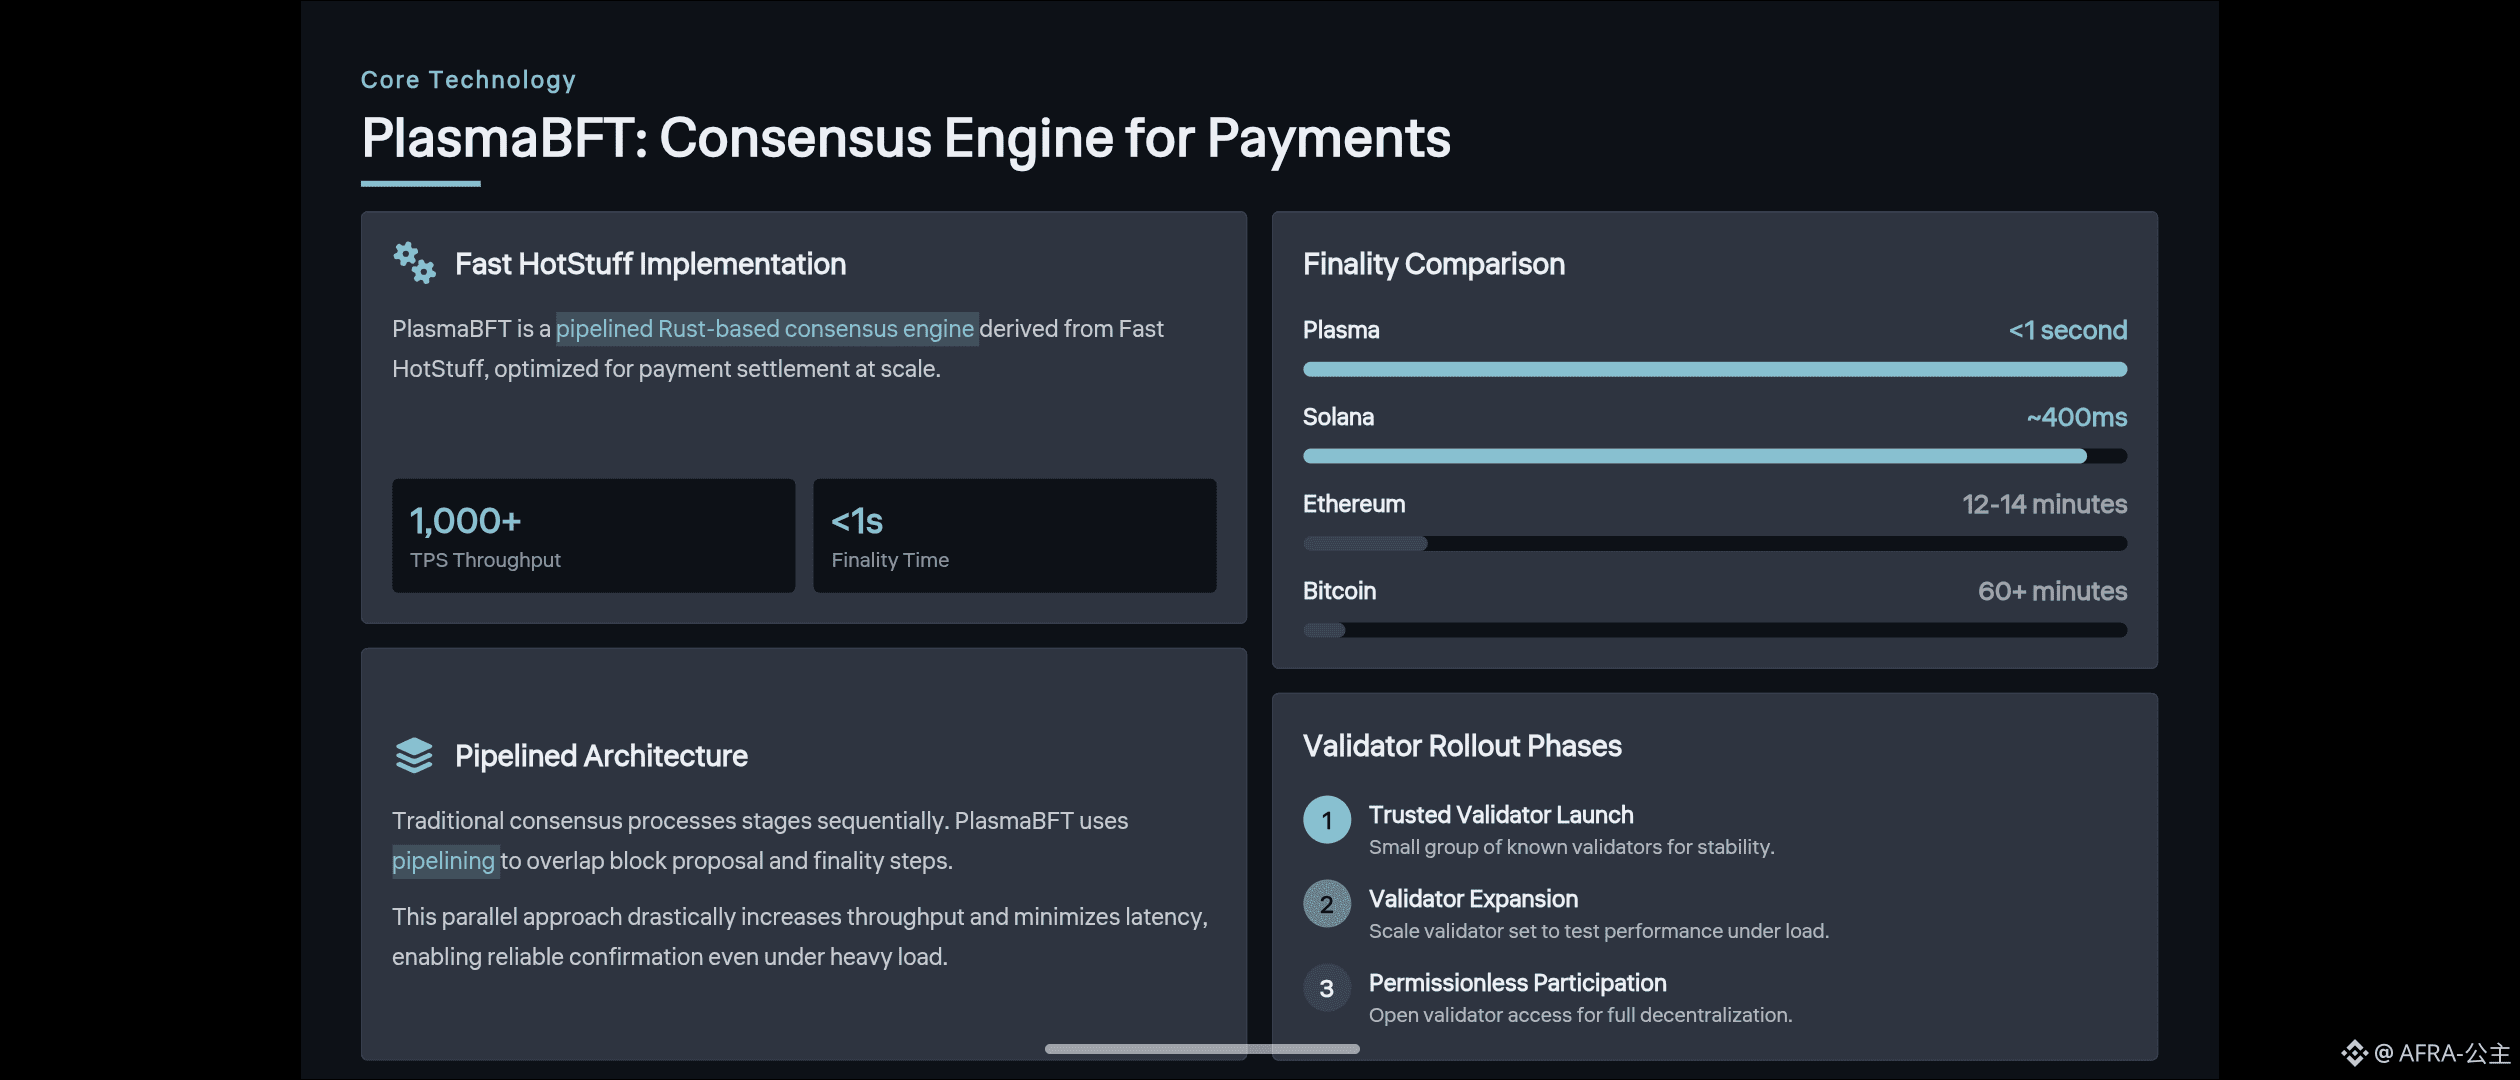
Task: Click the gears icon beside Fast HotStuff
Action: (414, 263)
